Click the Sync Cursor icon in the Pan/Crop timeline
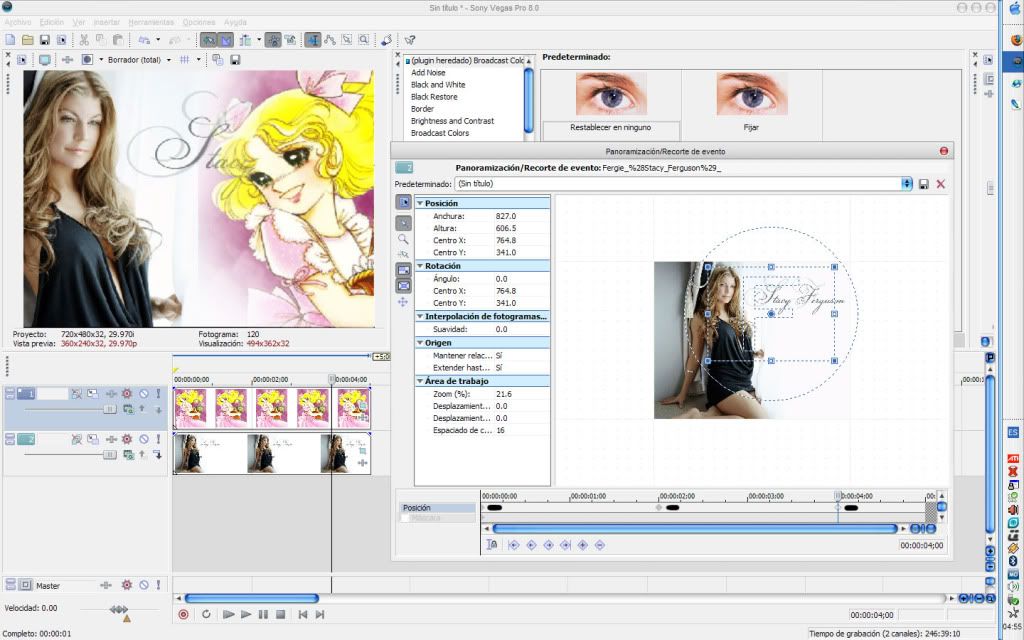The width and height of the screenshot is (1024, 640). click(x=492, y=545)
